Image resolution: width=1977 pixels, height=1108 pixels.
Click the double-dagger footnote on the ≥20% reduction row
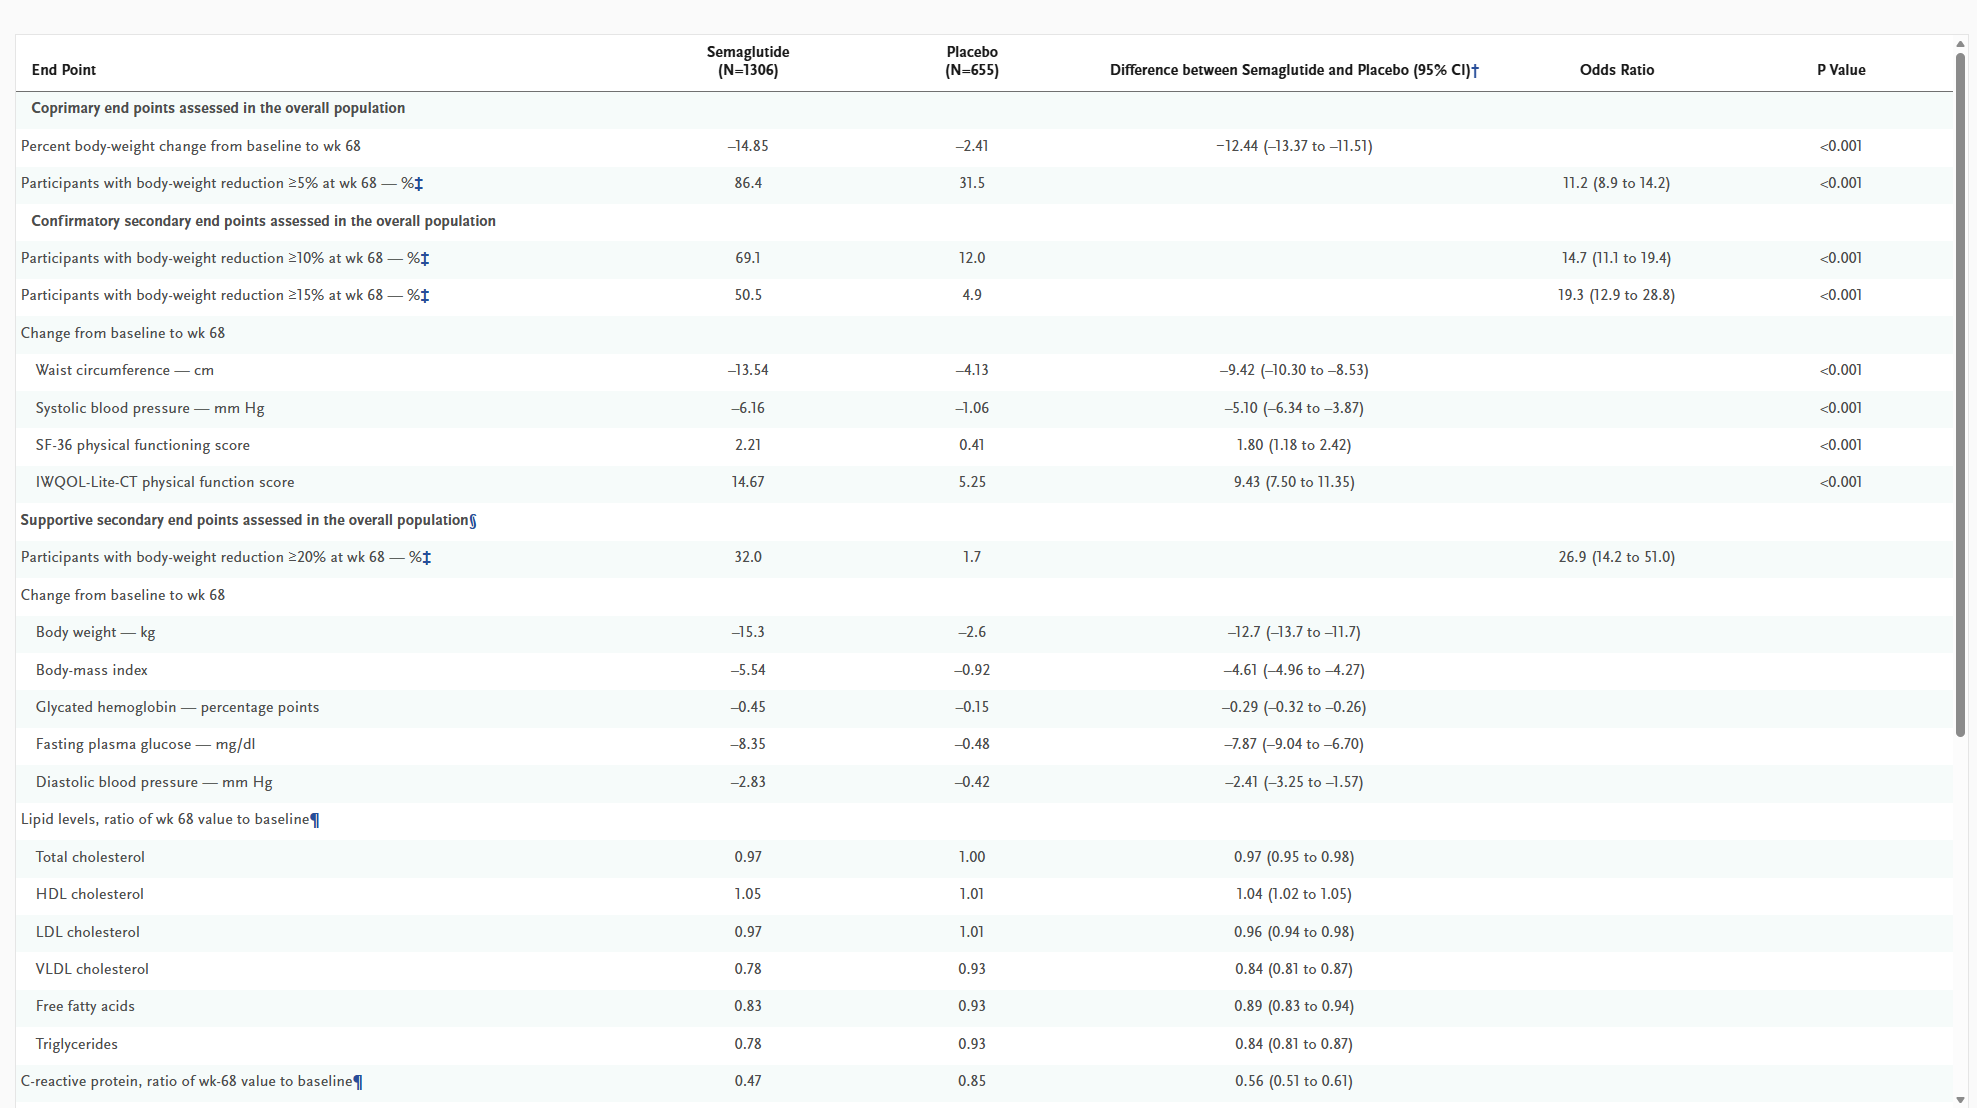(x=425, y=557)
